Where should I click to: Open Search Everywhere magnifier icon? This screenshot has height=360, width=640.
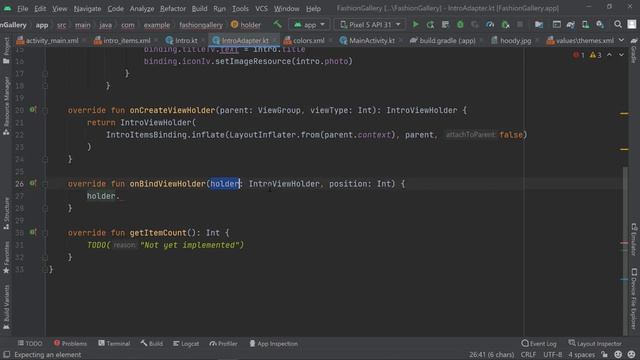point(618,24)
